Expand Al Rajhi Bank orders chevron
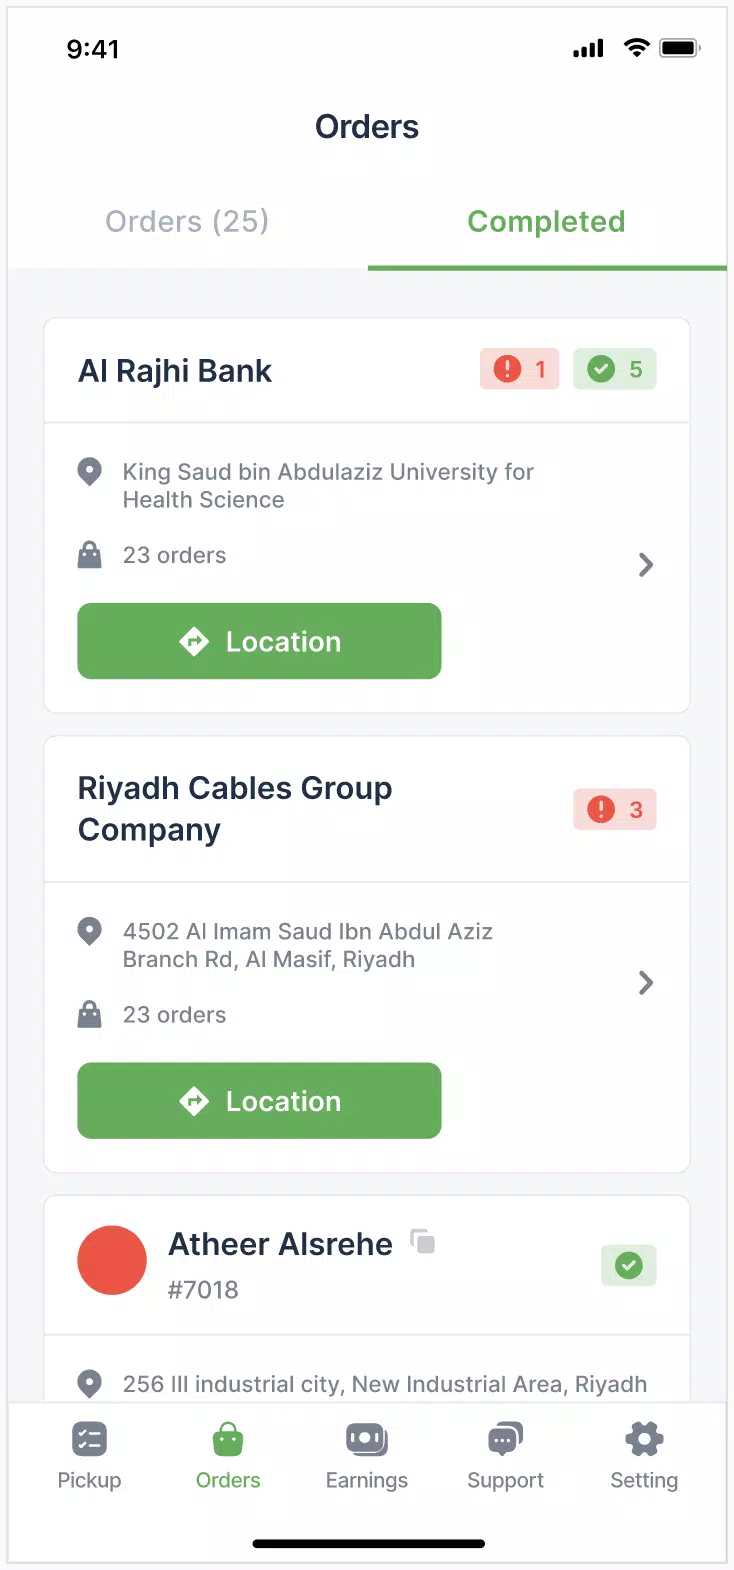 (x=646, y=565)
